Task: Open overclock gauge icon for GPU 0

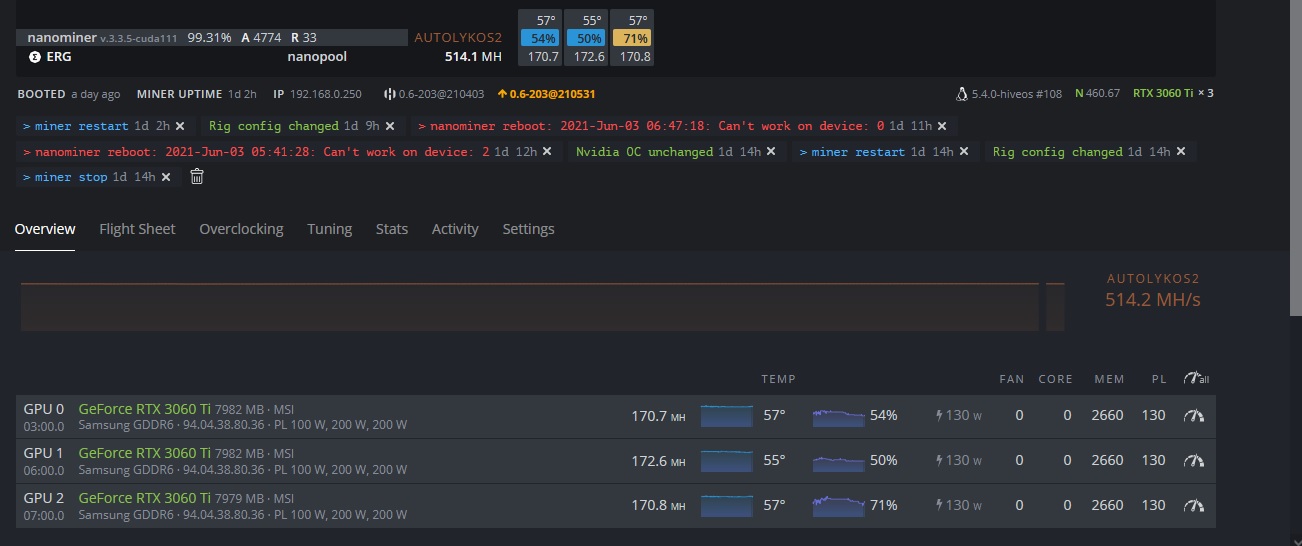Action: 1193,415
